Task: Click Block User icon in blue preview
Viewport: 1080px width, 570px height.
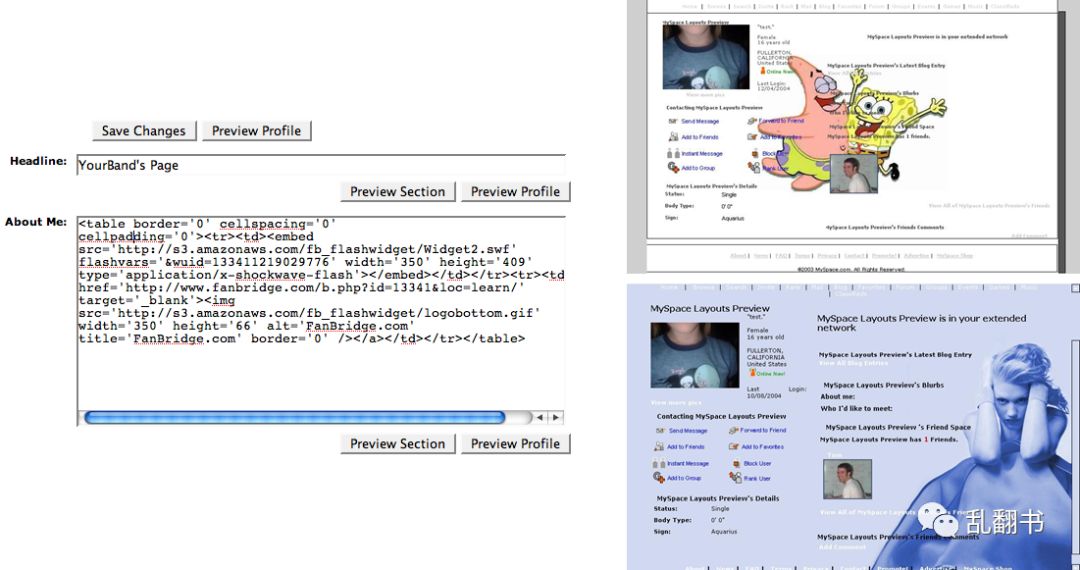Action: tap(736, 463)
